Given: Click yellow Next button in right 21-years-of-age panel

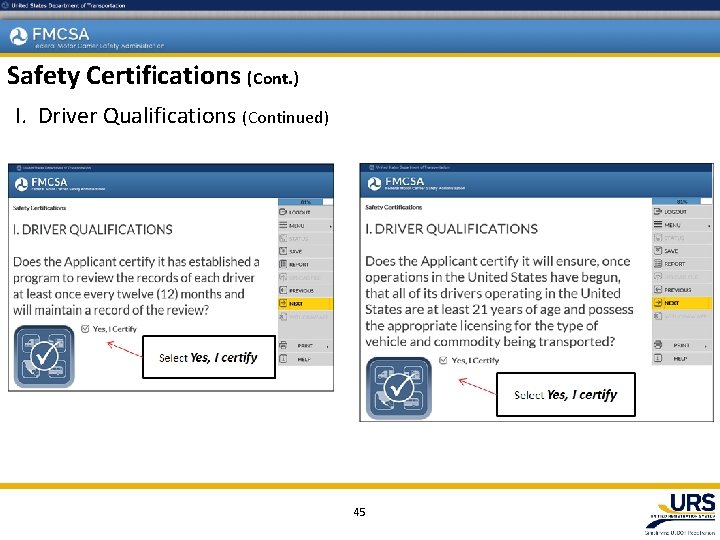Looking at the screenshot, I should tap(682, 303).
